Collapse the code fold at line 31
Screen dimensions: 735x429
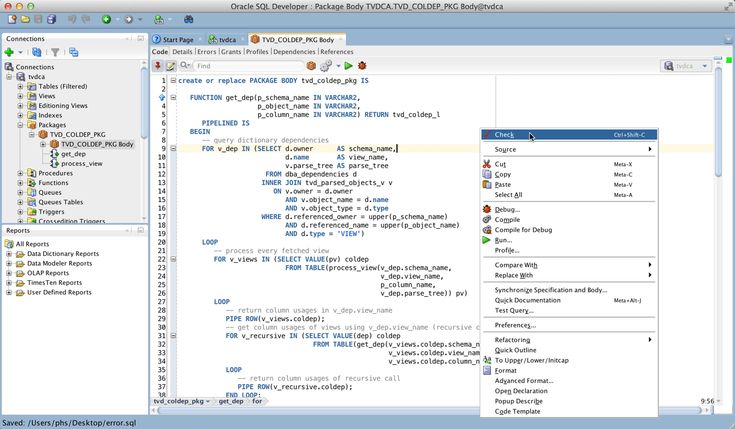(x=173, y=336)
